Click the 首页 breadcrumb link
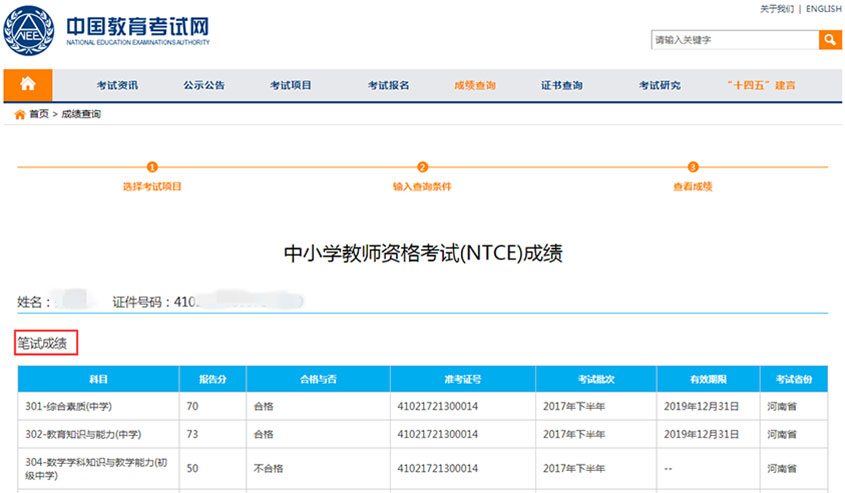Image resolution: width=845 pixels, height=493 pixels. (38, 115)
